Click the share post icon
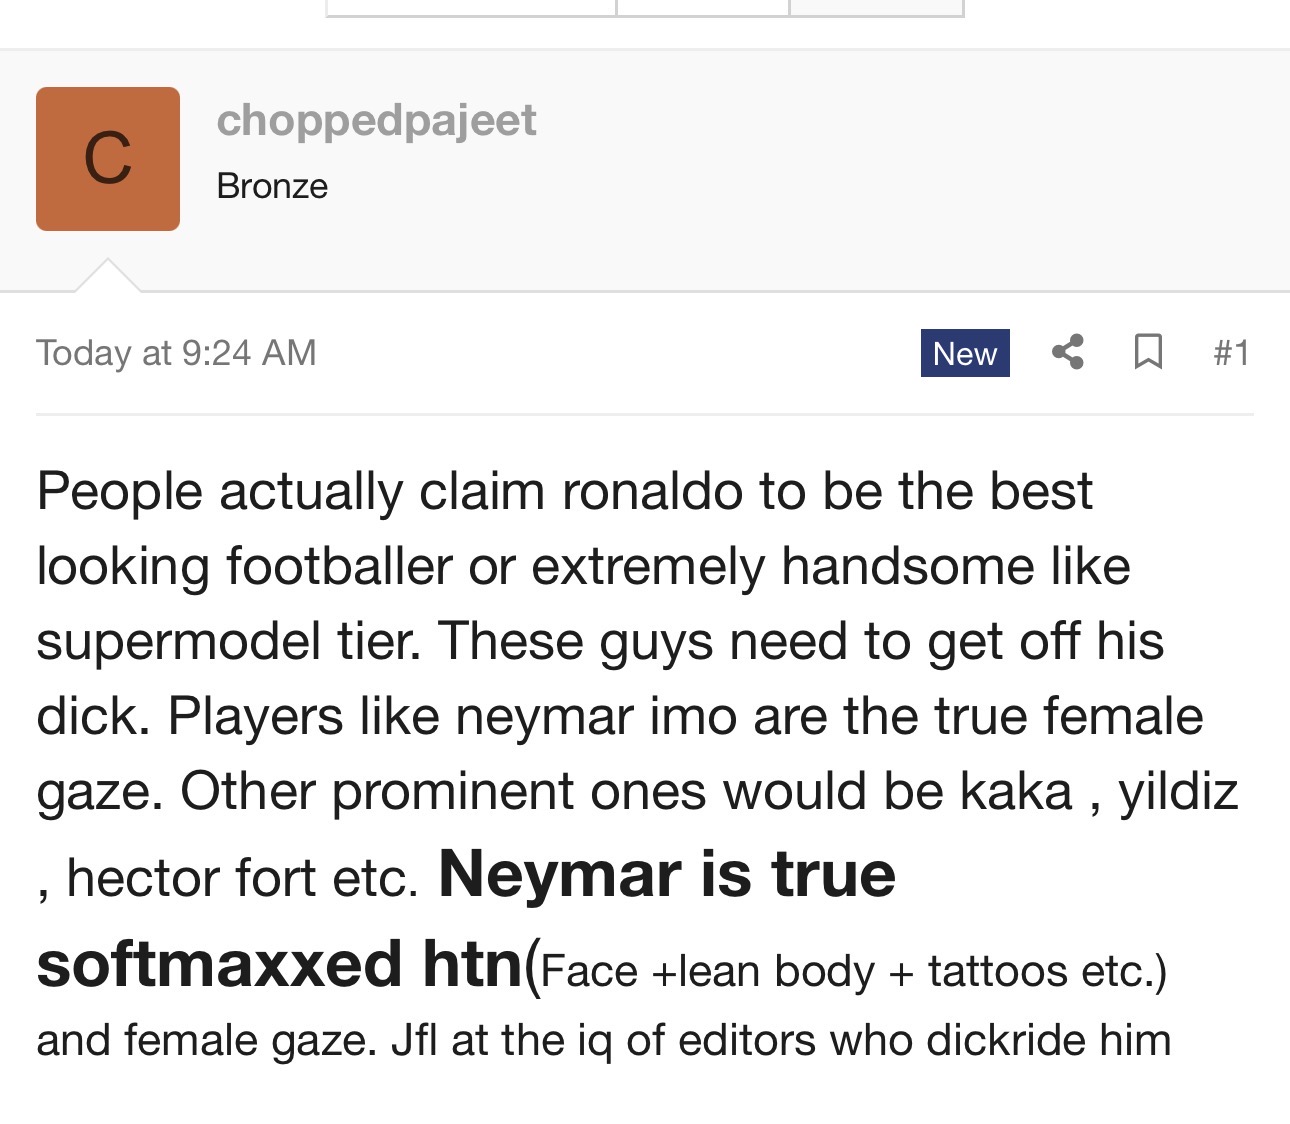Screen dimensions: 1290x1124 (1068, 352)
